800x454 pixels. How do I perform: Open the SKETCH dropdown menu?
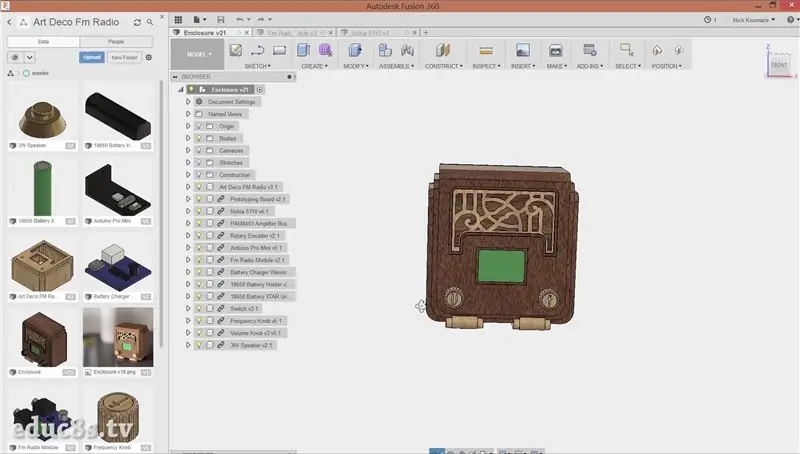(x=258, y=66)
